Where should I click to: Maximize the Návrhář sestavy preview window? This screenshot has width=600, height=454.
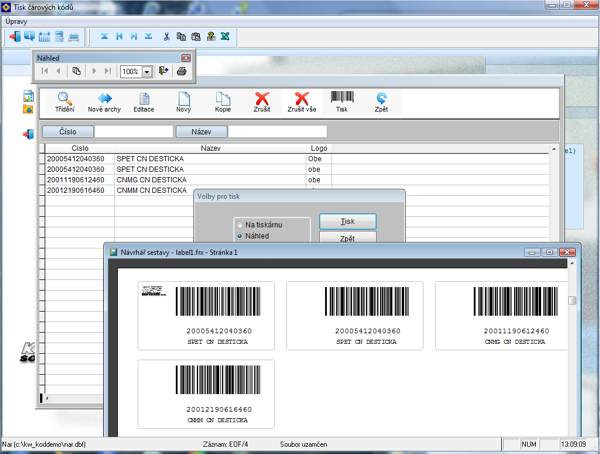click(x=549, y=252)
